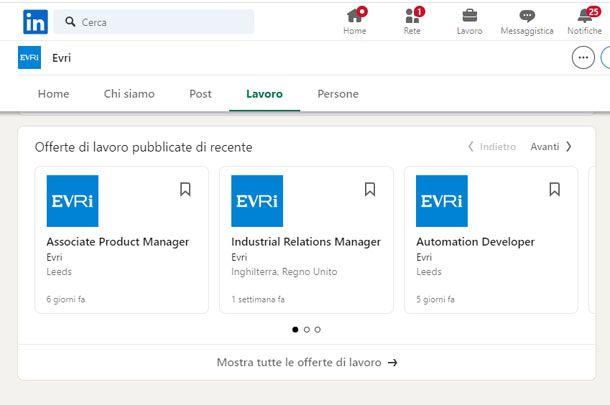Switch to the Post tab
This screenshot has width=610, height=405.
click(x=200, y=94)
